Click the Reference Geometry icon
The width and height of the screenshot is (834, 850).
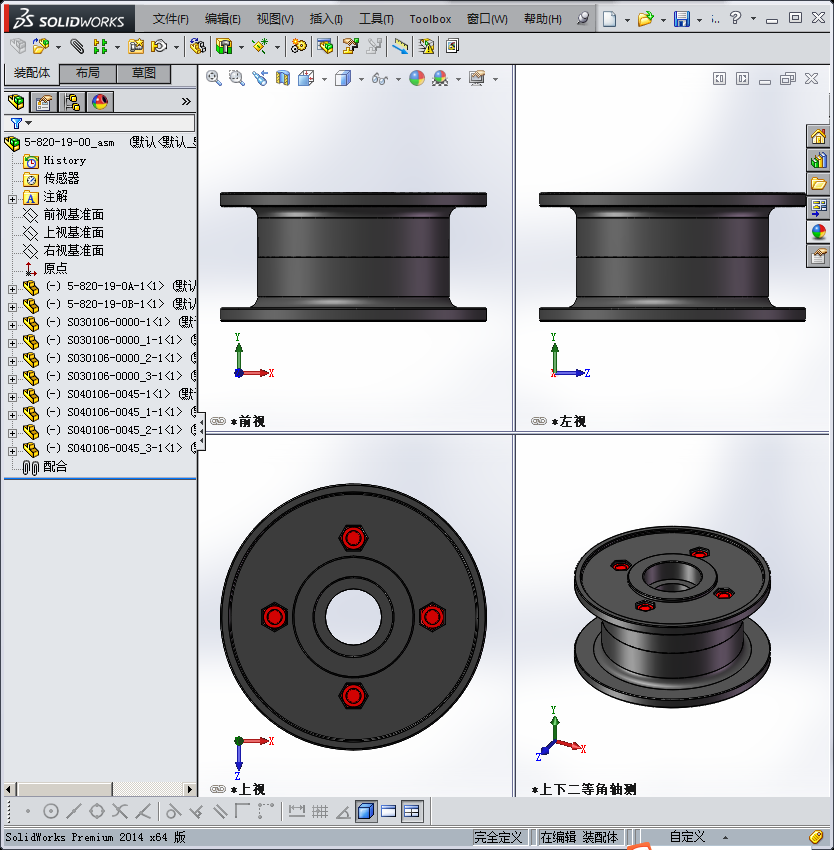260,47
